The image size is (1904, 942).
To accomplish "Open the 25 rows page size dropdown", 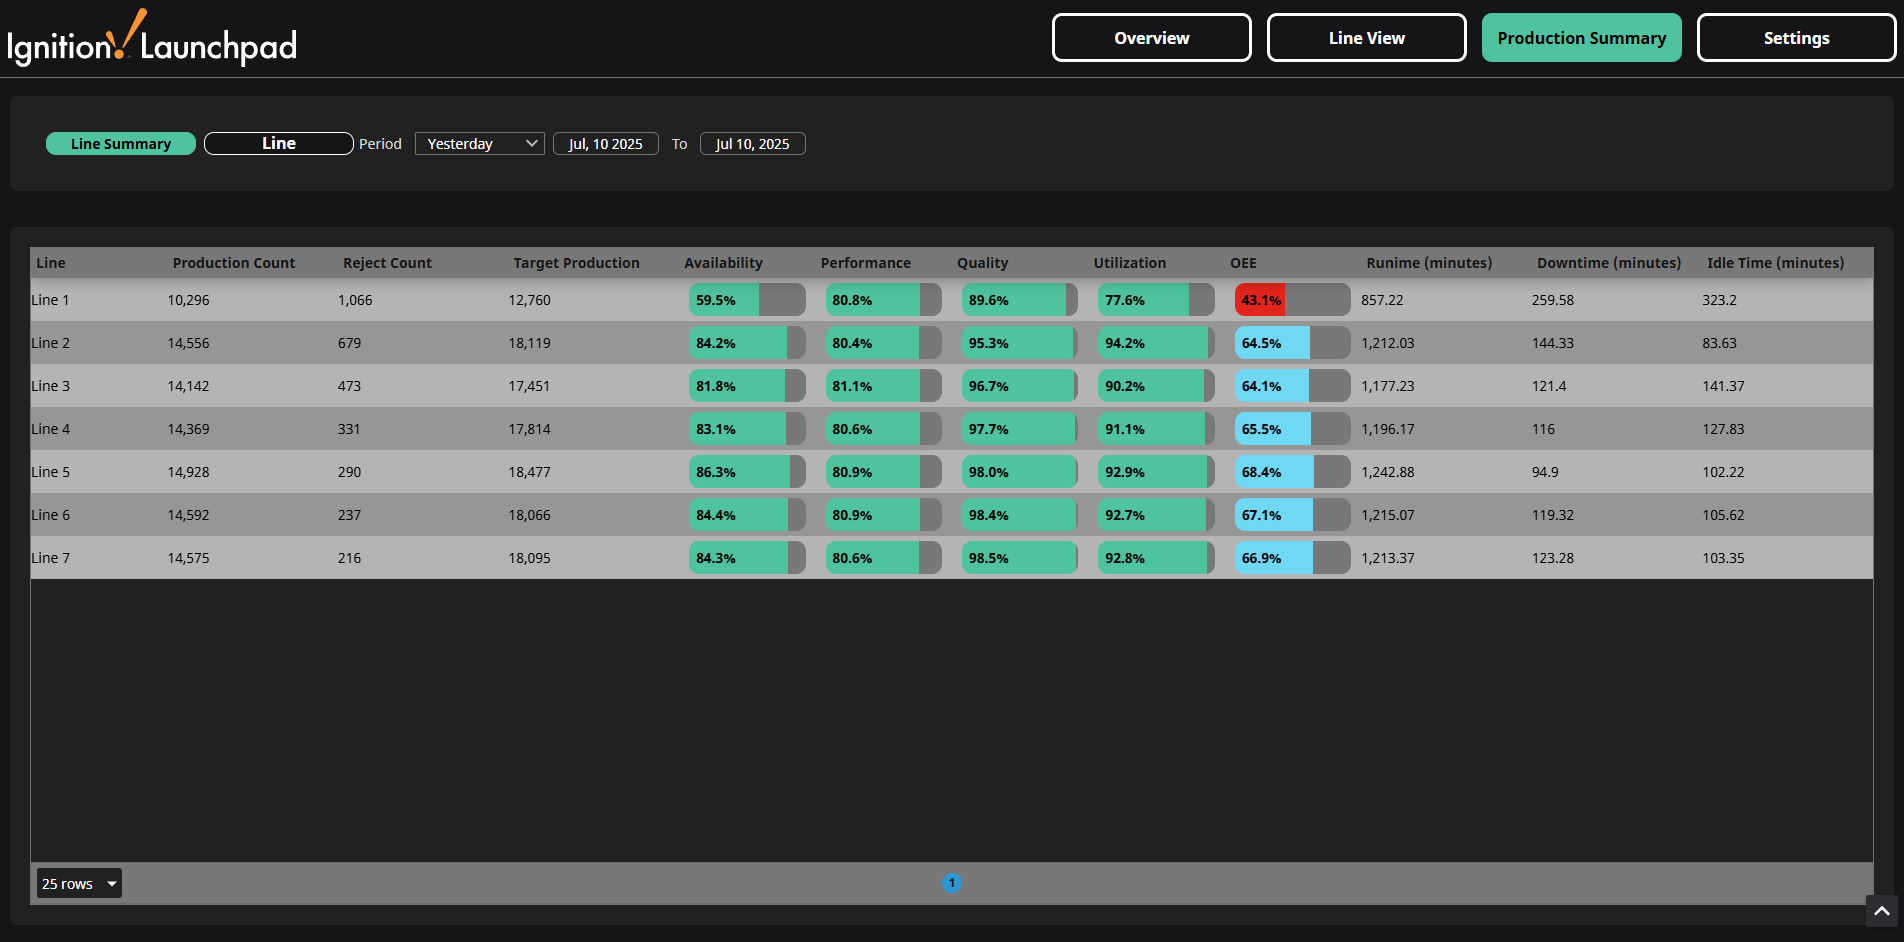I will click(x=79, y=884).
